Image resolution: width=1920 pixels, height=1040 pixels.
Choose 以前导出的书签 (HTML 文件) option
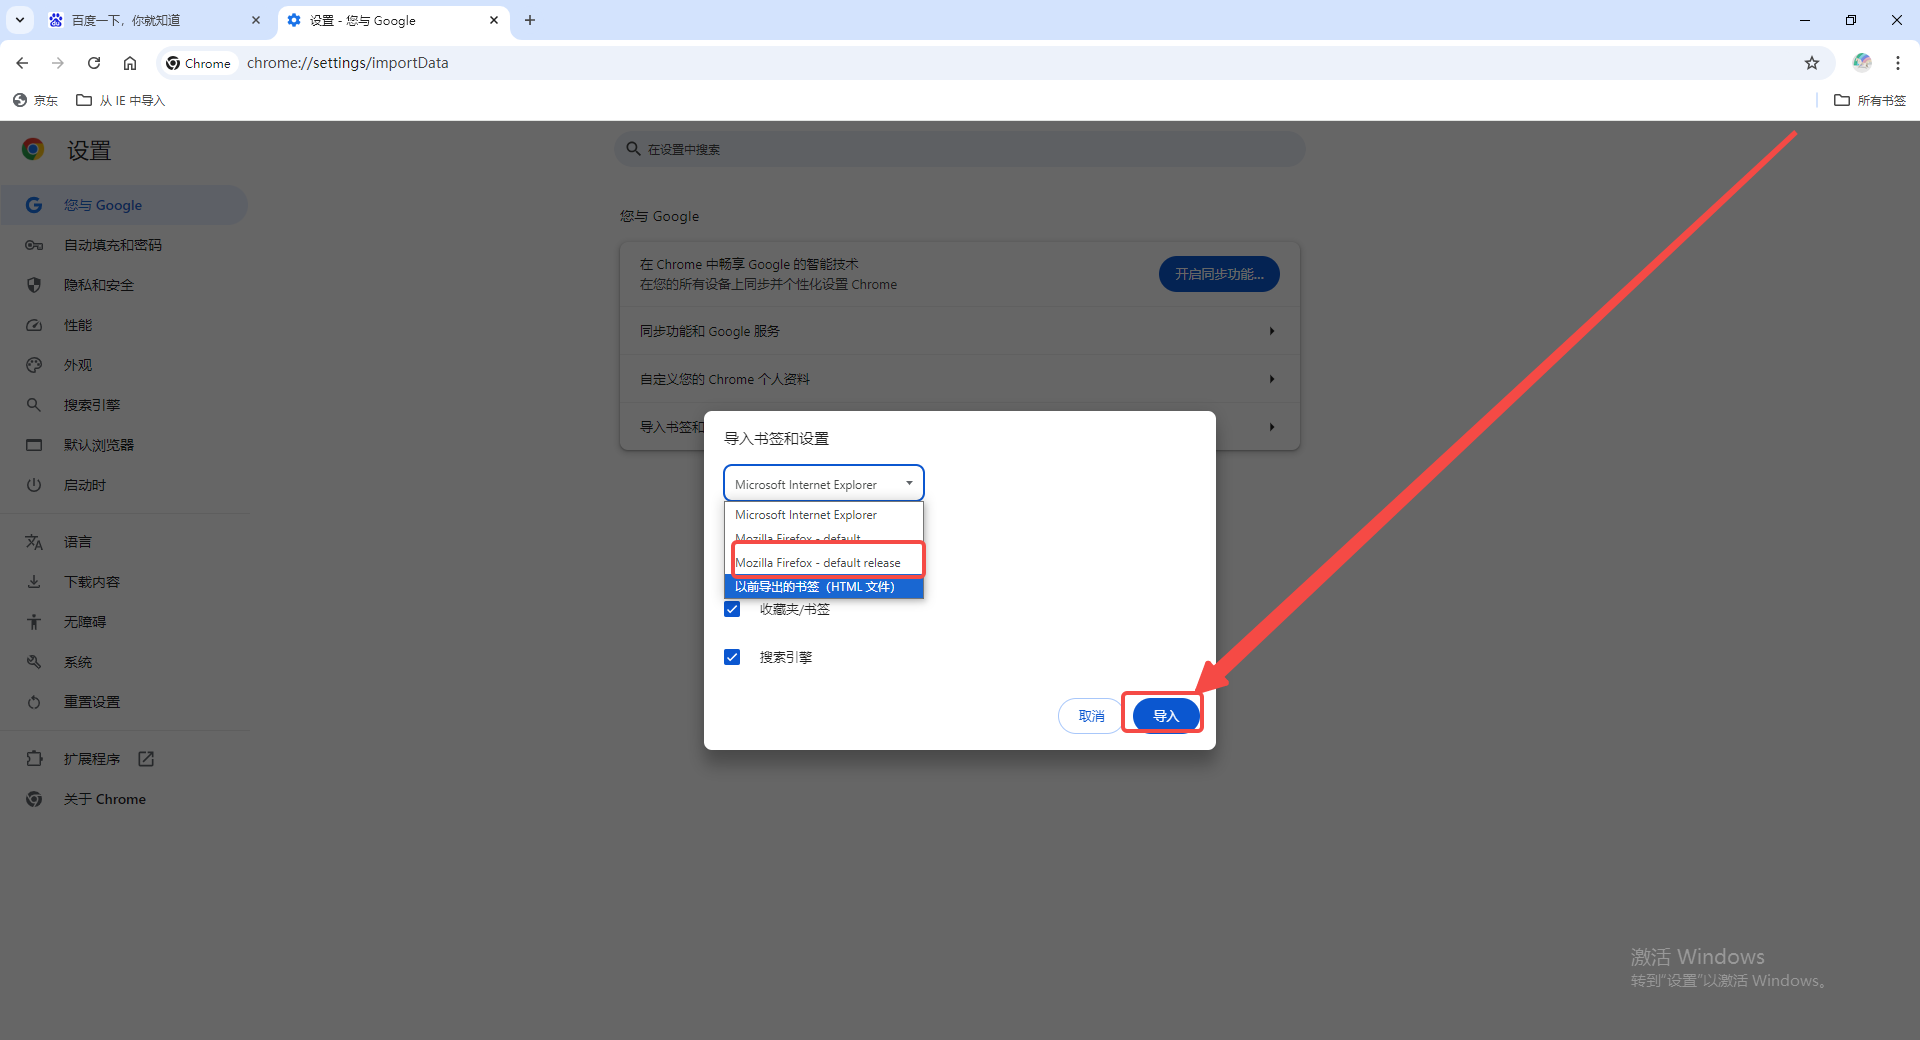(x=824, y=587)
